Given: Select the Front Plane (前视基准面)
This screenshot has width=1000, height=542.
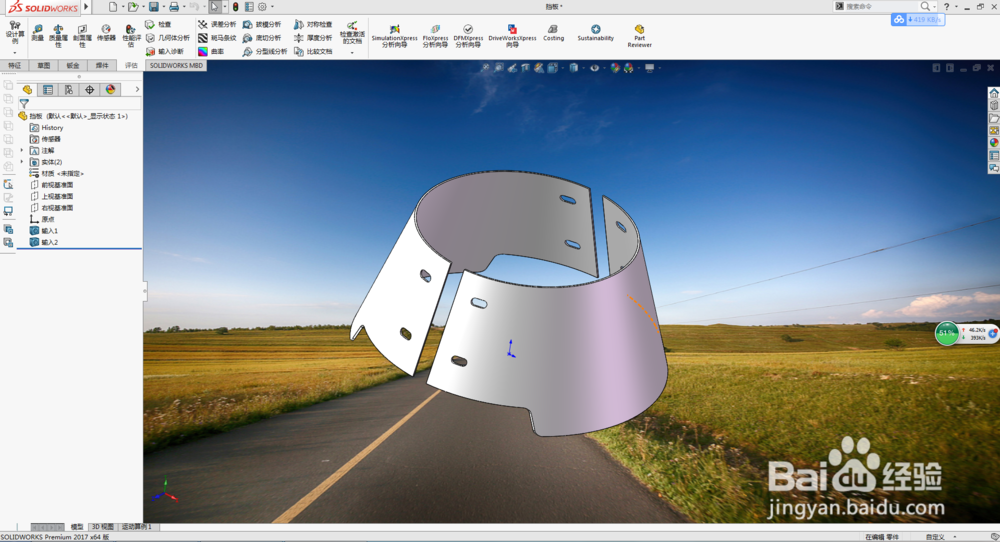Looking at the screenshot, I should [x=52, y=185].
